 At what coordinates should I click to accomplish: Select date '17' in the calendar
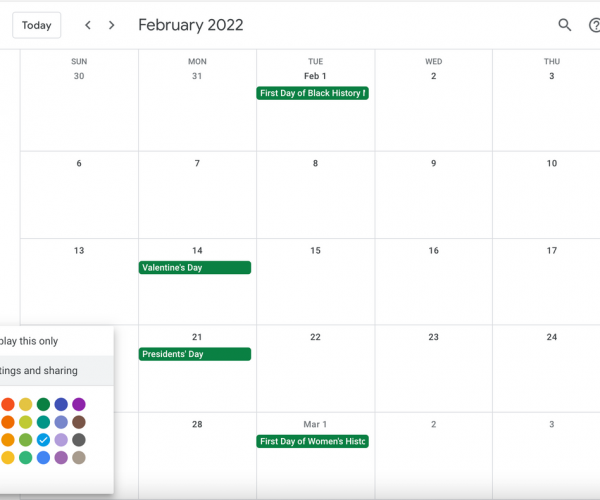tap(552, 251)
